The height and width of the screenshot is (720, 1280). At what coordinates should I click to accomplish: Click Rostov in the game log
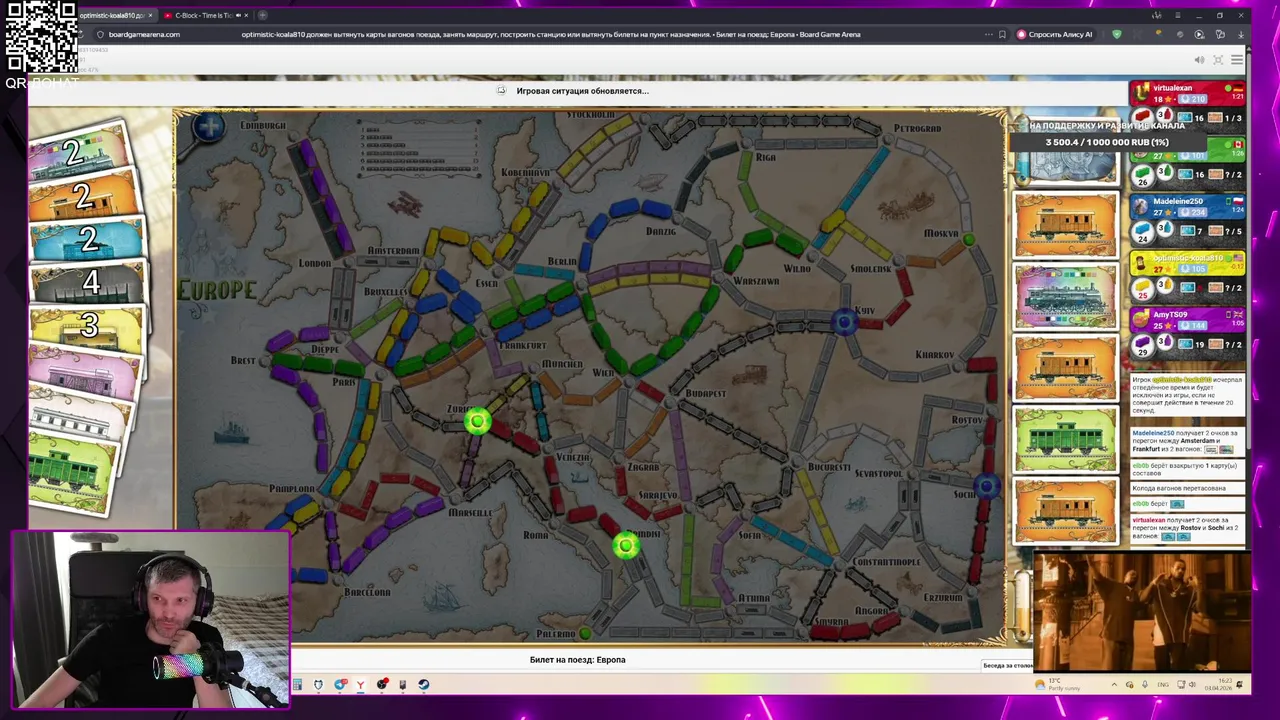coord(1191,528)
